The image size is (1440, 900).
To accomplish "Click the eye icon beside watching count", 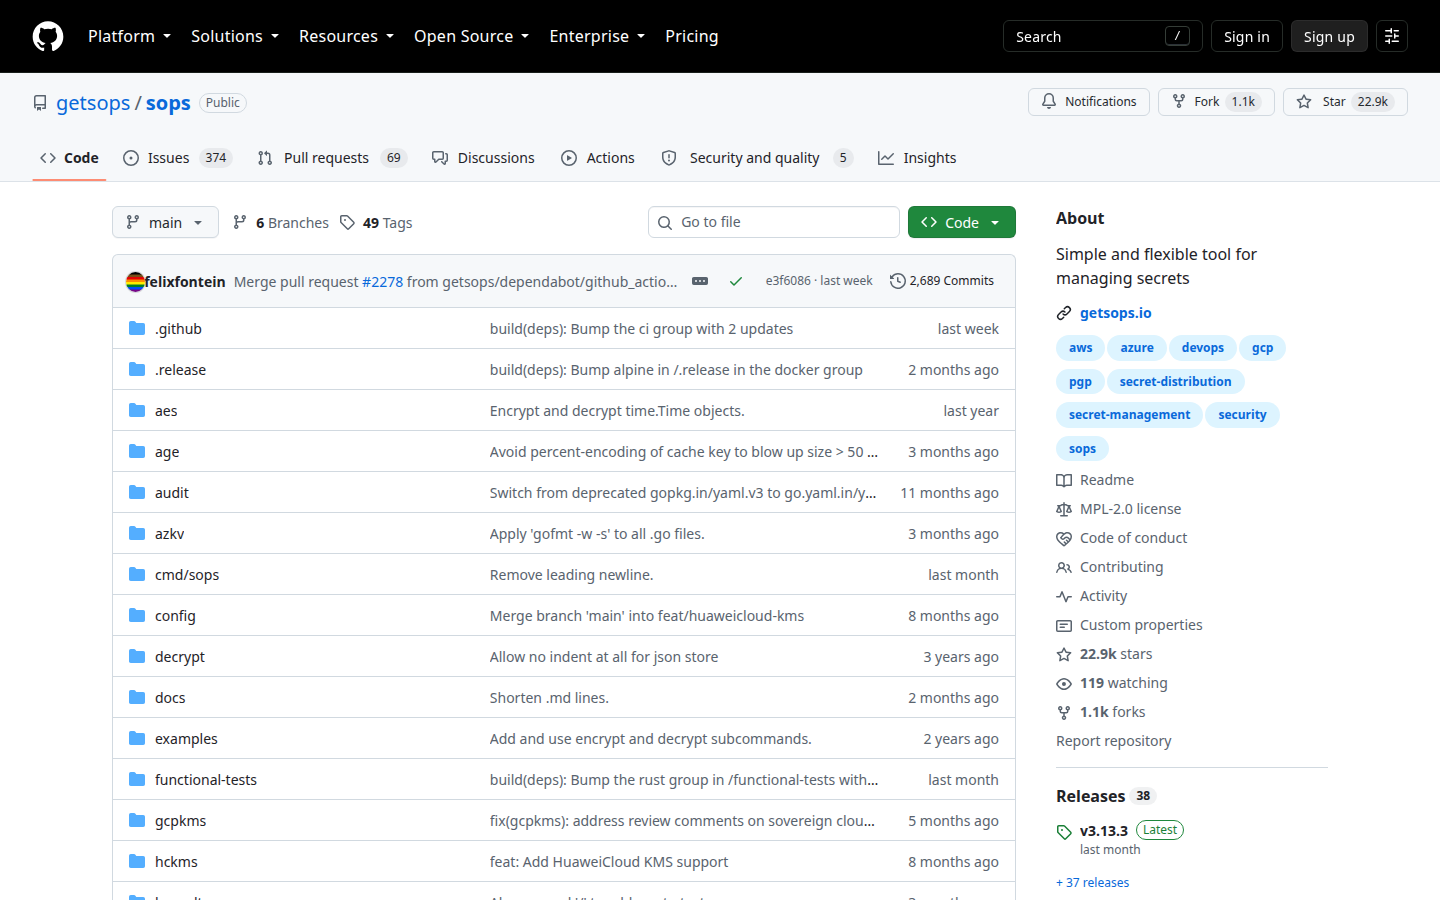I will pyautogui.click(x=1064, y=683).
